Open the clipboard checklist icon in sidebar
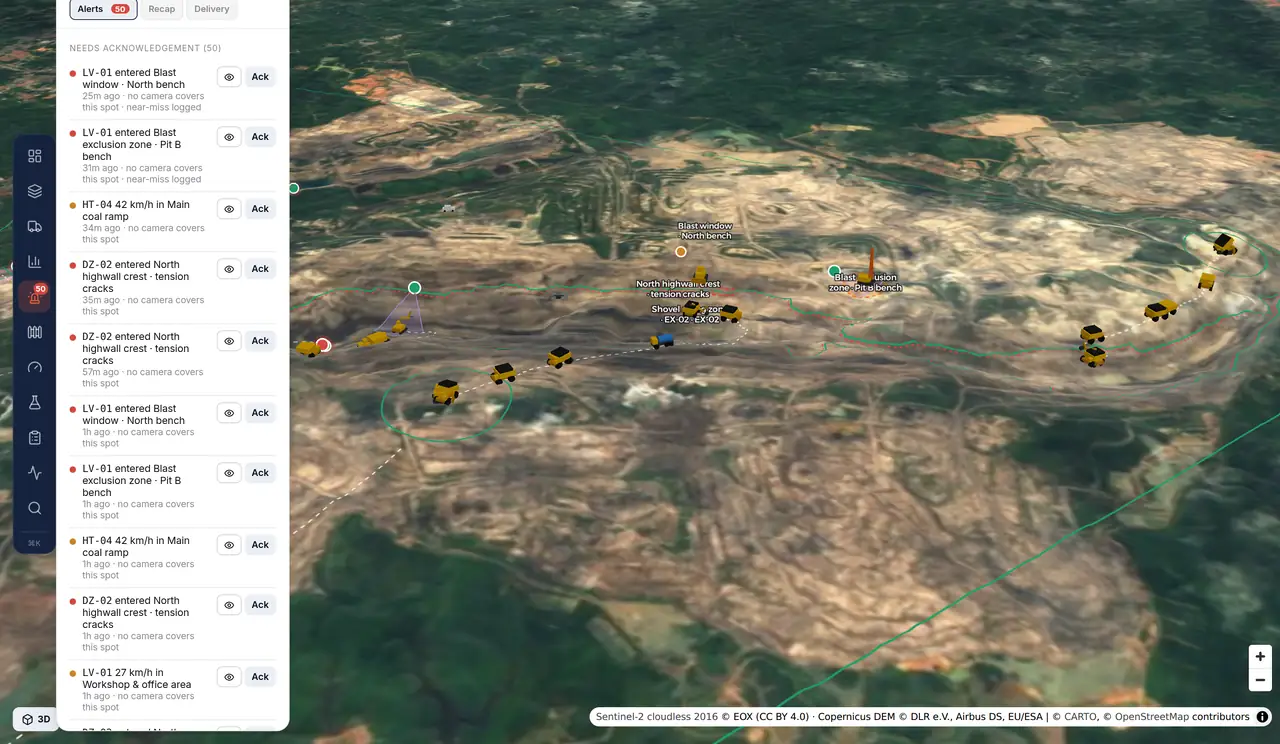 click(35, 438)
